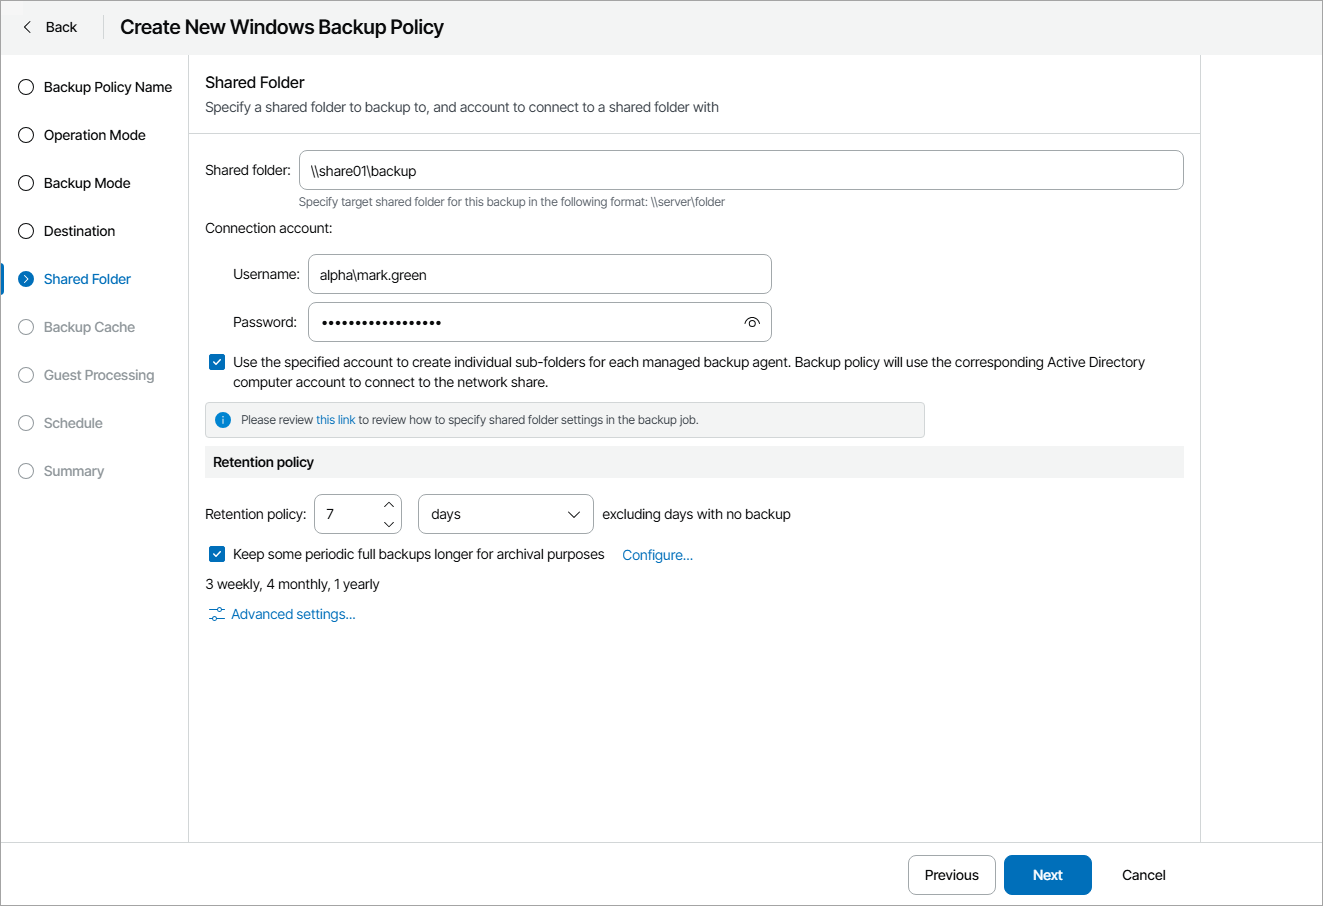Click the Operation Mode step circle
Image resolution: width=1323 pixels, height=906 pixels.
(26, 135)
